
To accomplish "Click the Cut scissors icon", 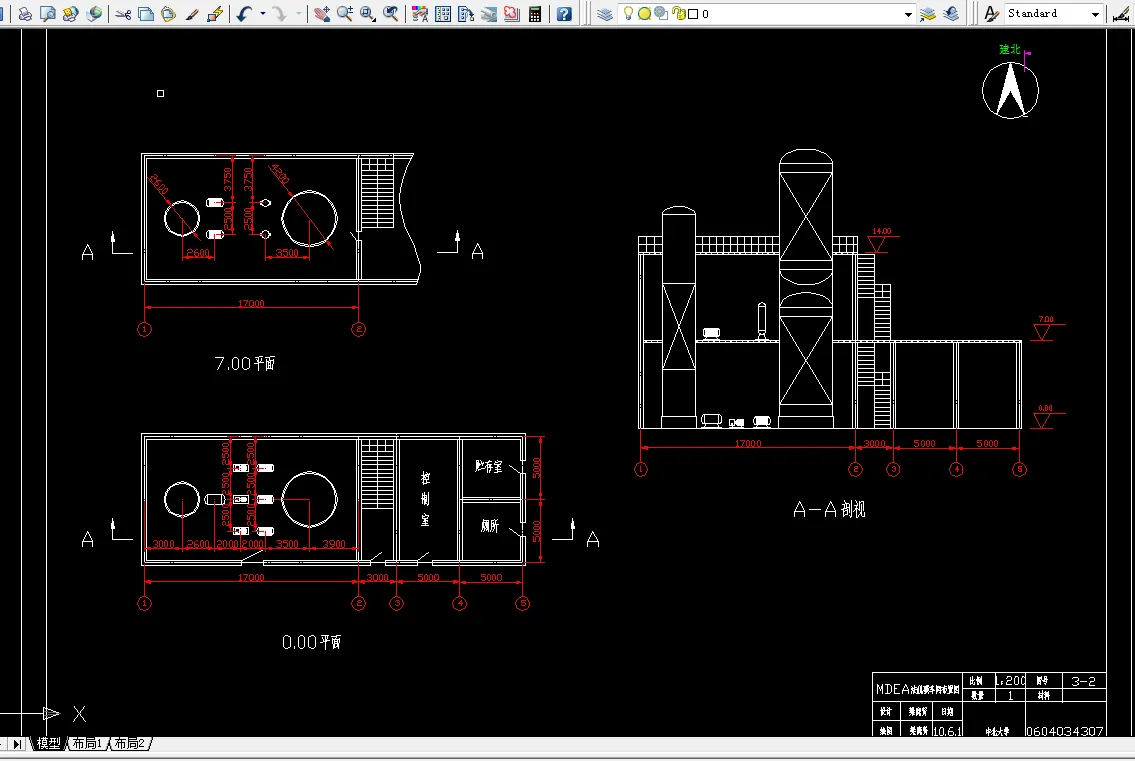I will 123,14.
